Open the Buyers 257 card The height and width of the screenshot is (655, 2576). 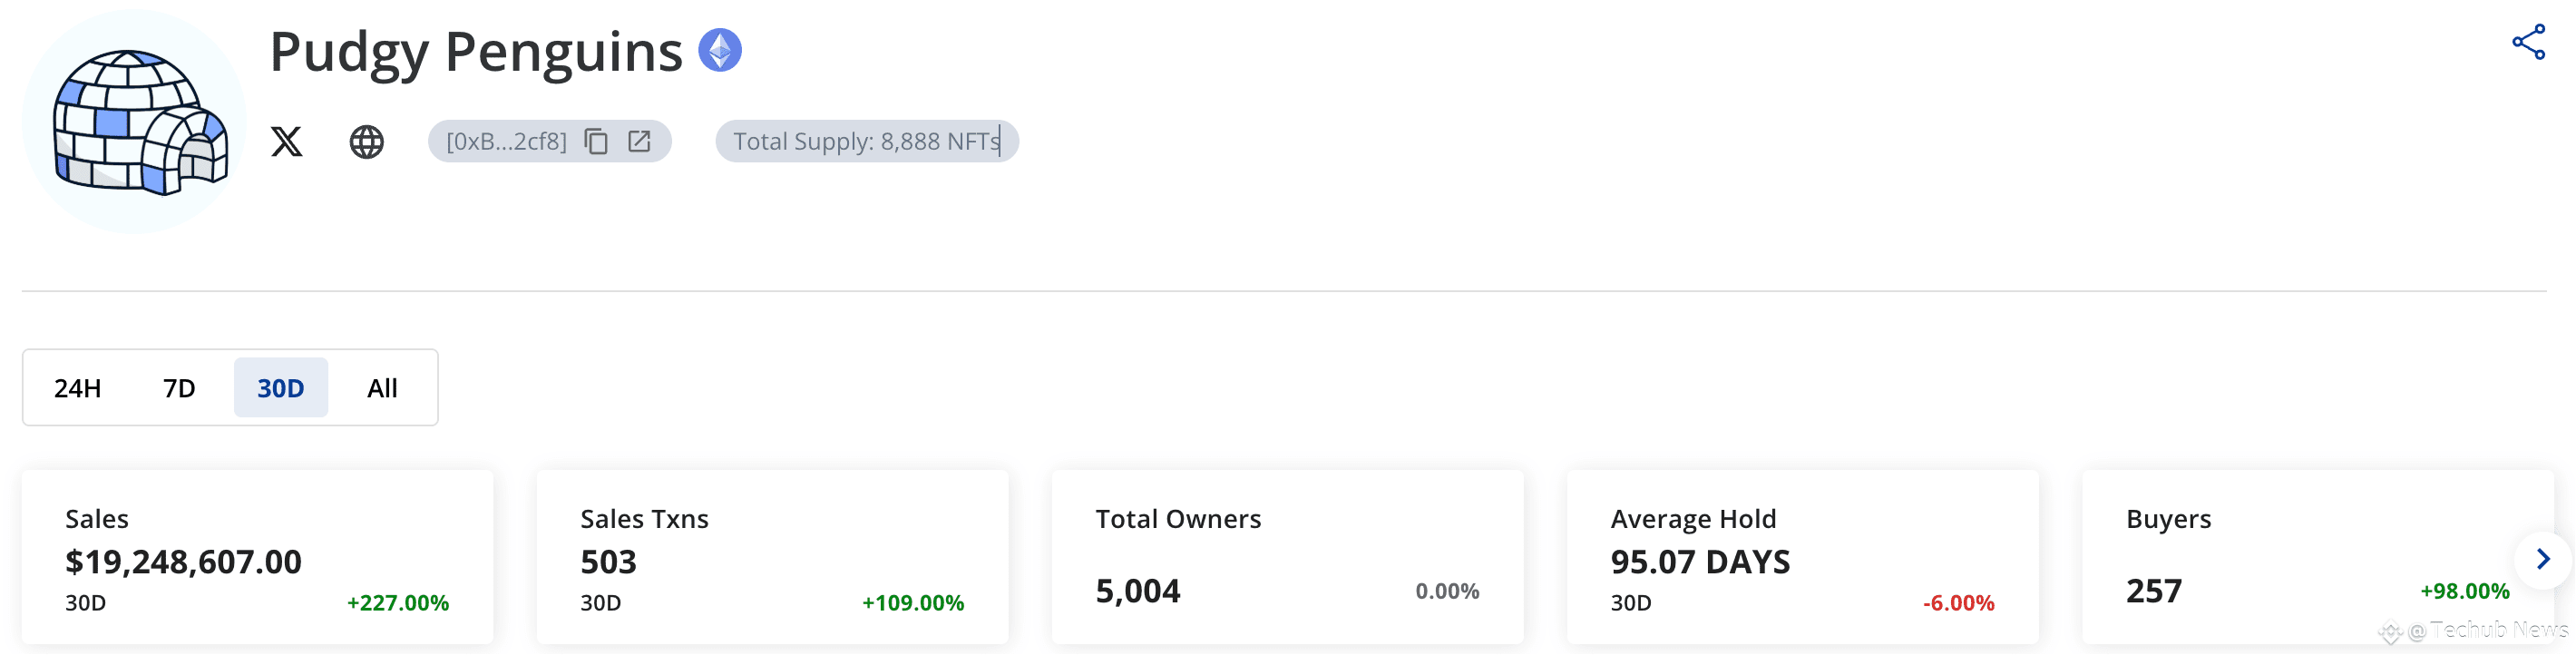click(2317, 558)
